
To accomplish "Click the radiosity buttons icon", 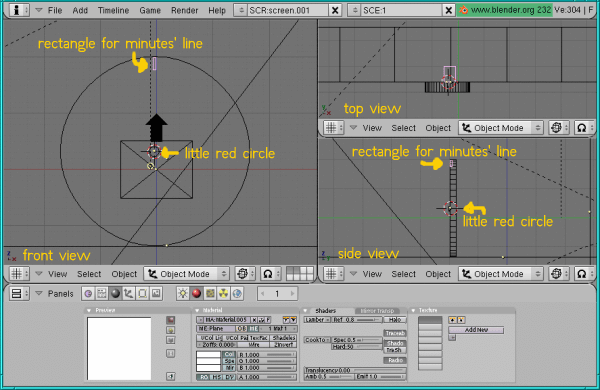I will pos(223,294).
